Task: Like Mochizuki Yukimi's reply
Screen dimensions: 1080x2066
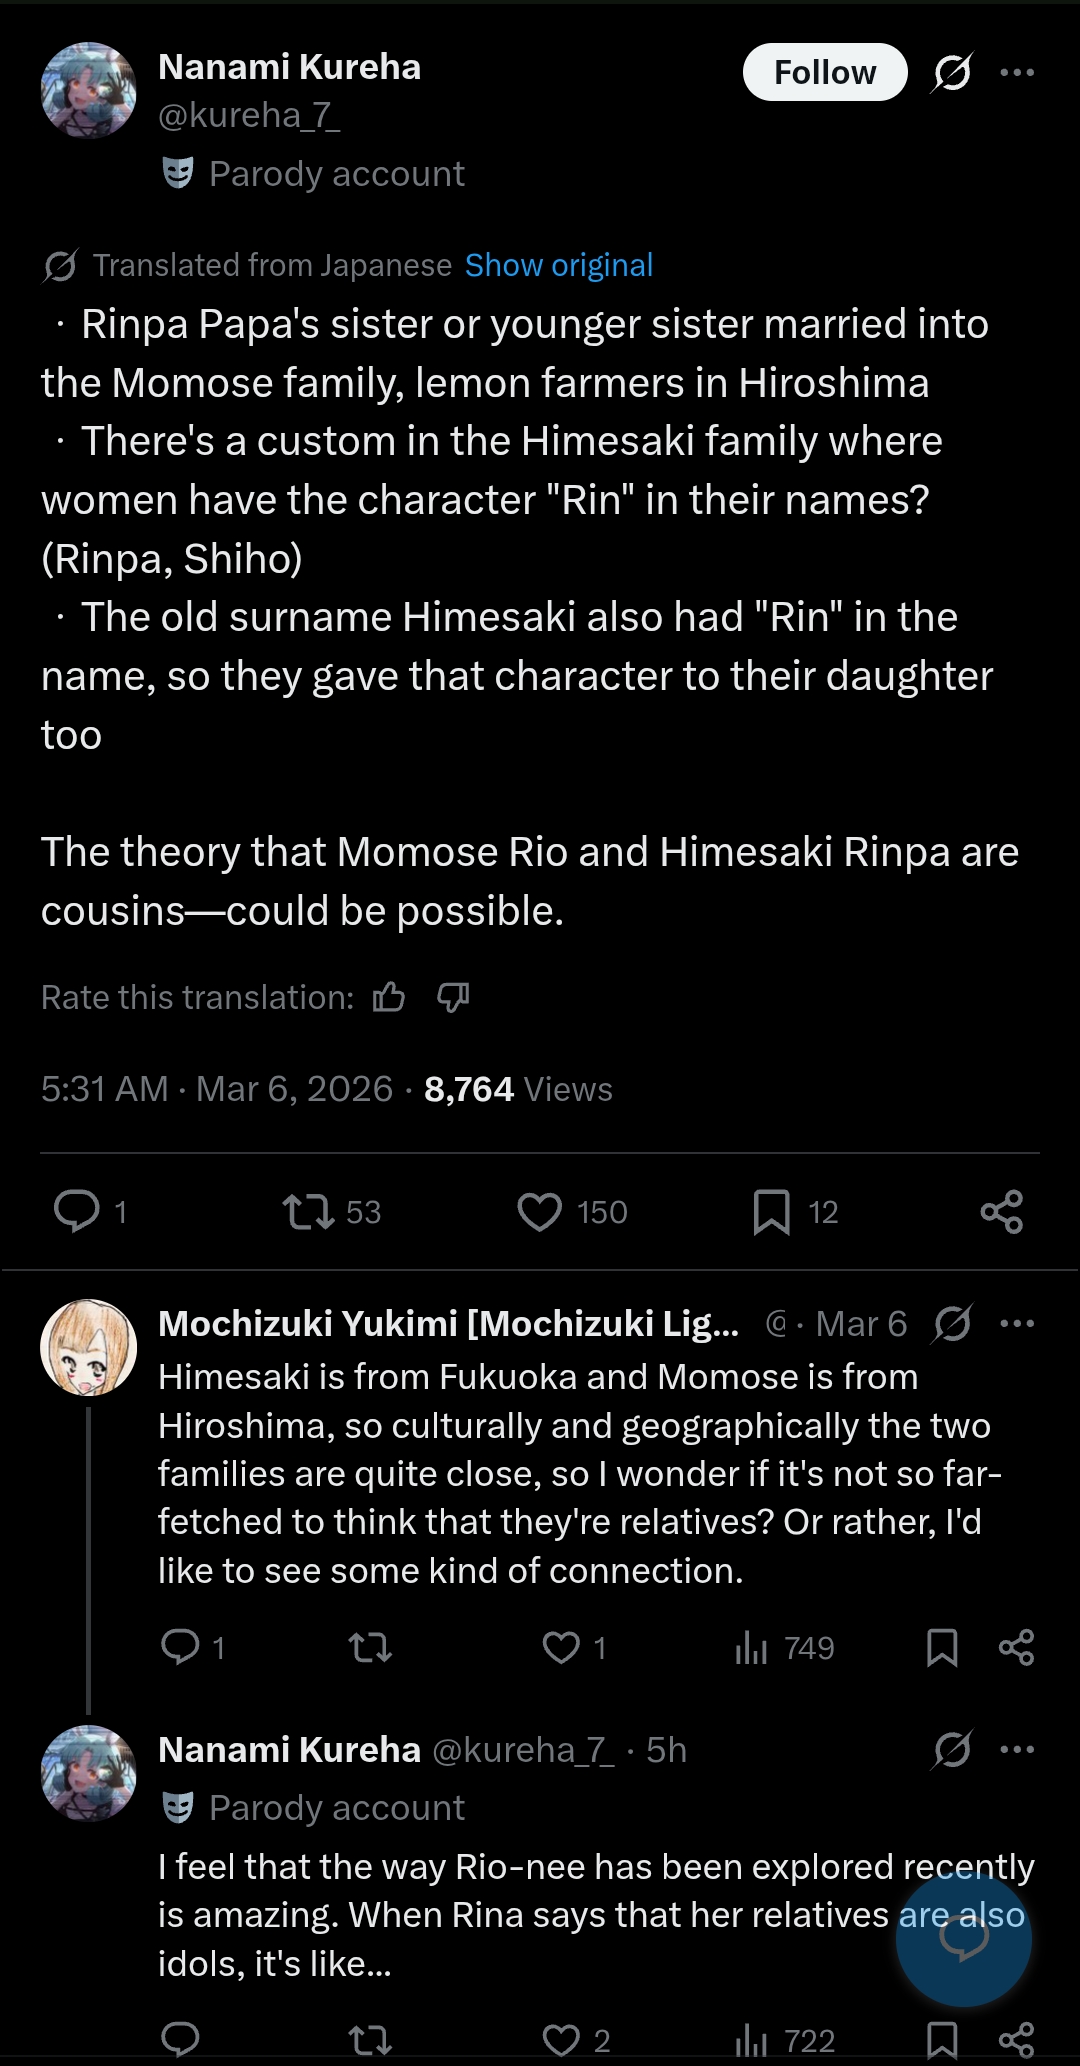Action: [x=561, y=1647]
